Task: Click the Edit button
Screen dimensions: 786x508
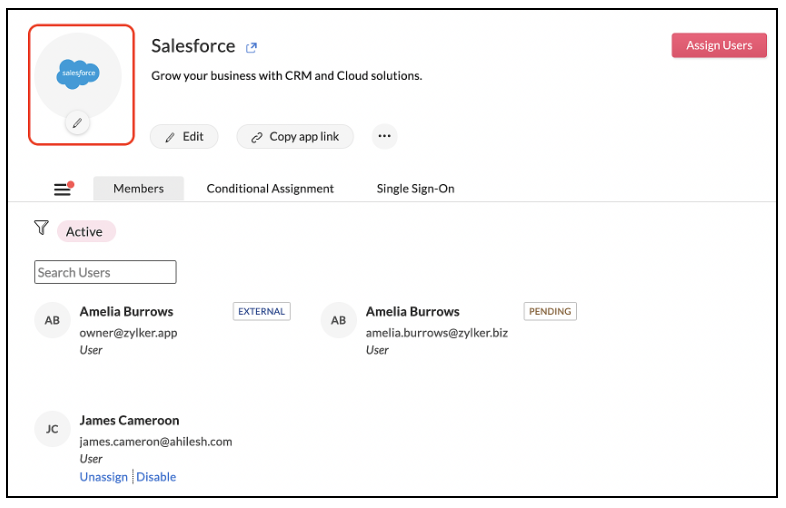Action: coord(184,137)
